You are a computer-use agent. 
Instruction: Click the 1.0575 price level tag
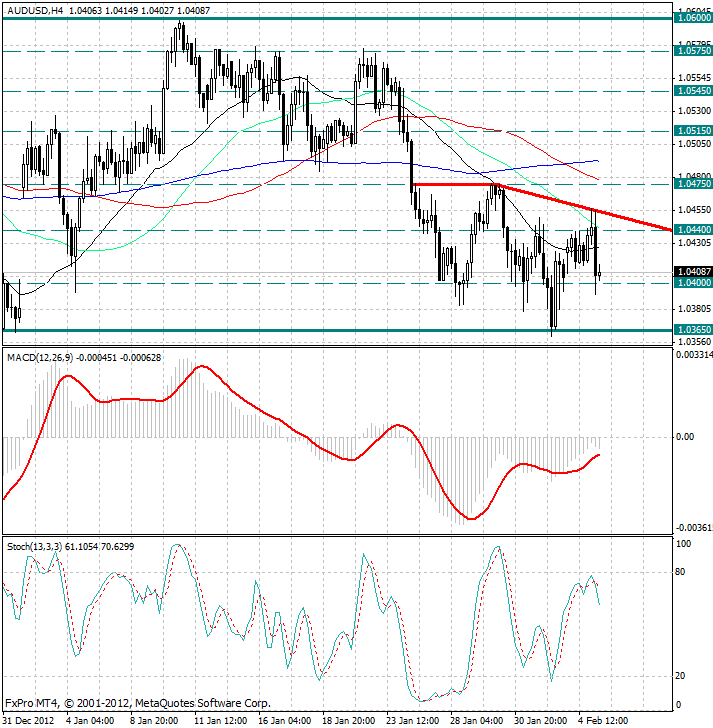(x=692, y=49)
